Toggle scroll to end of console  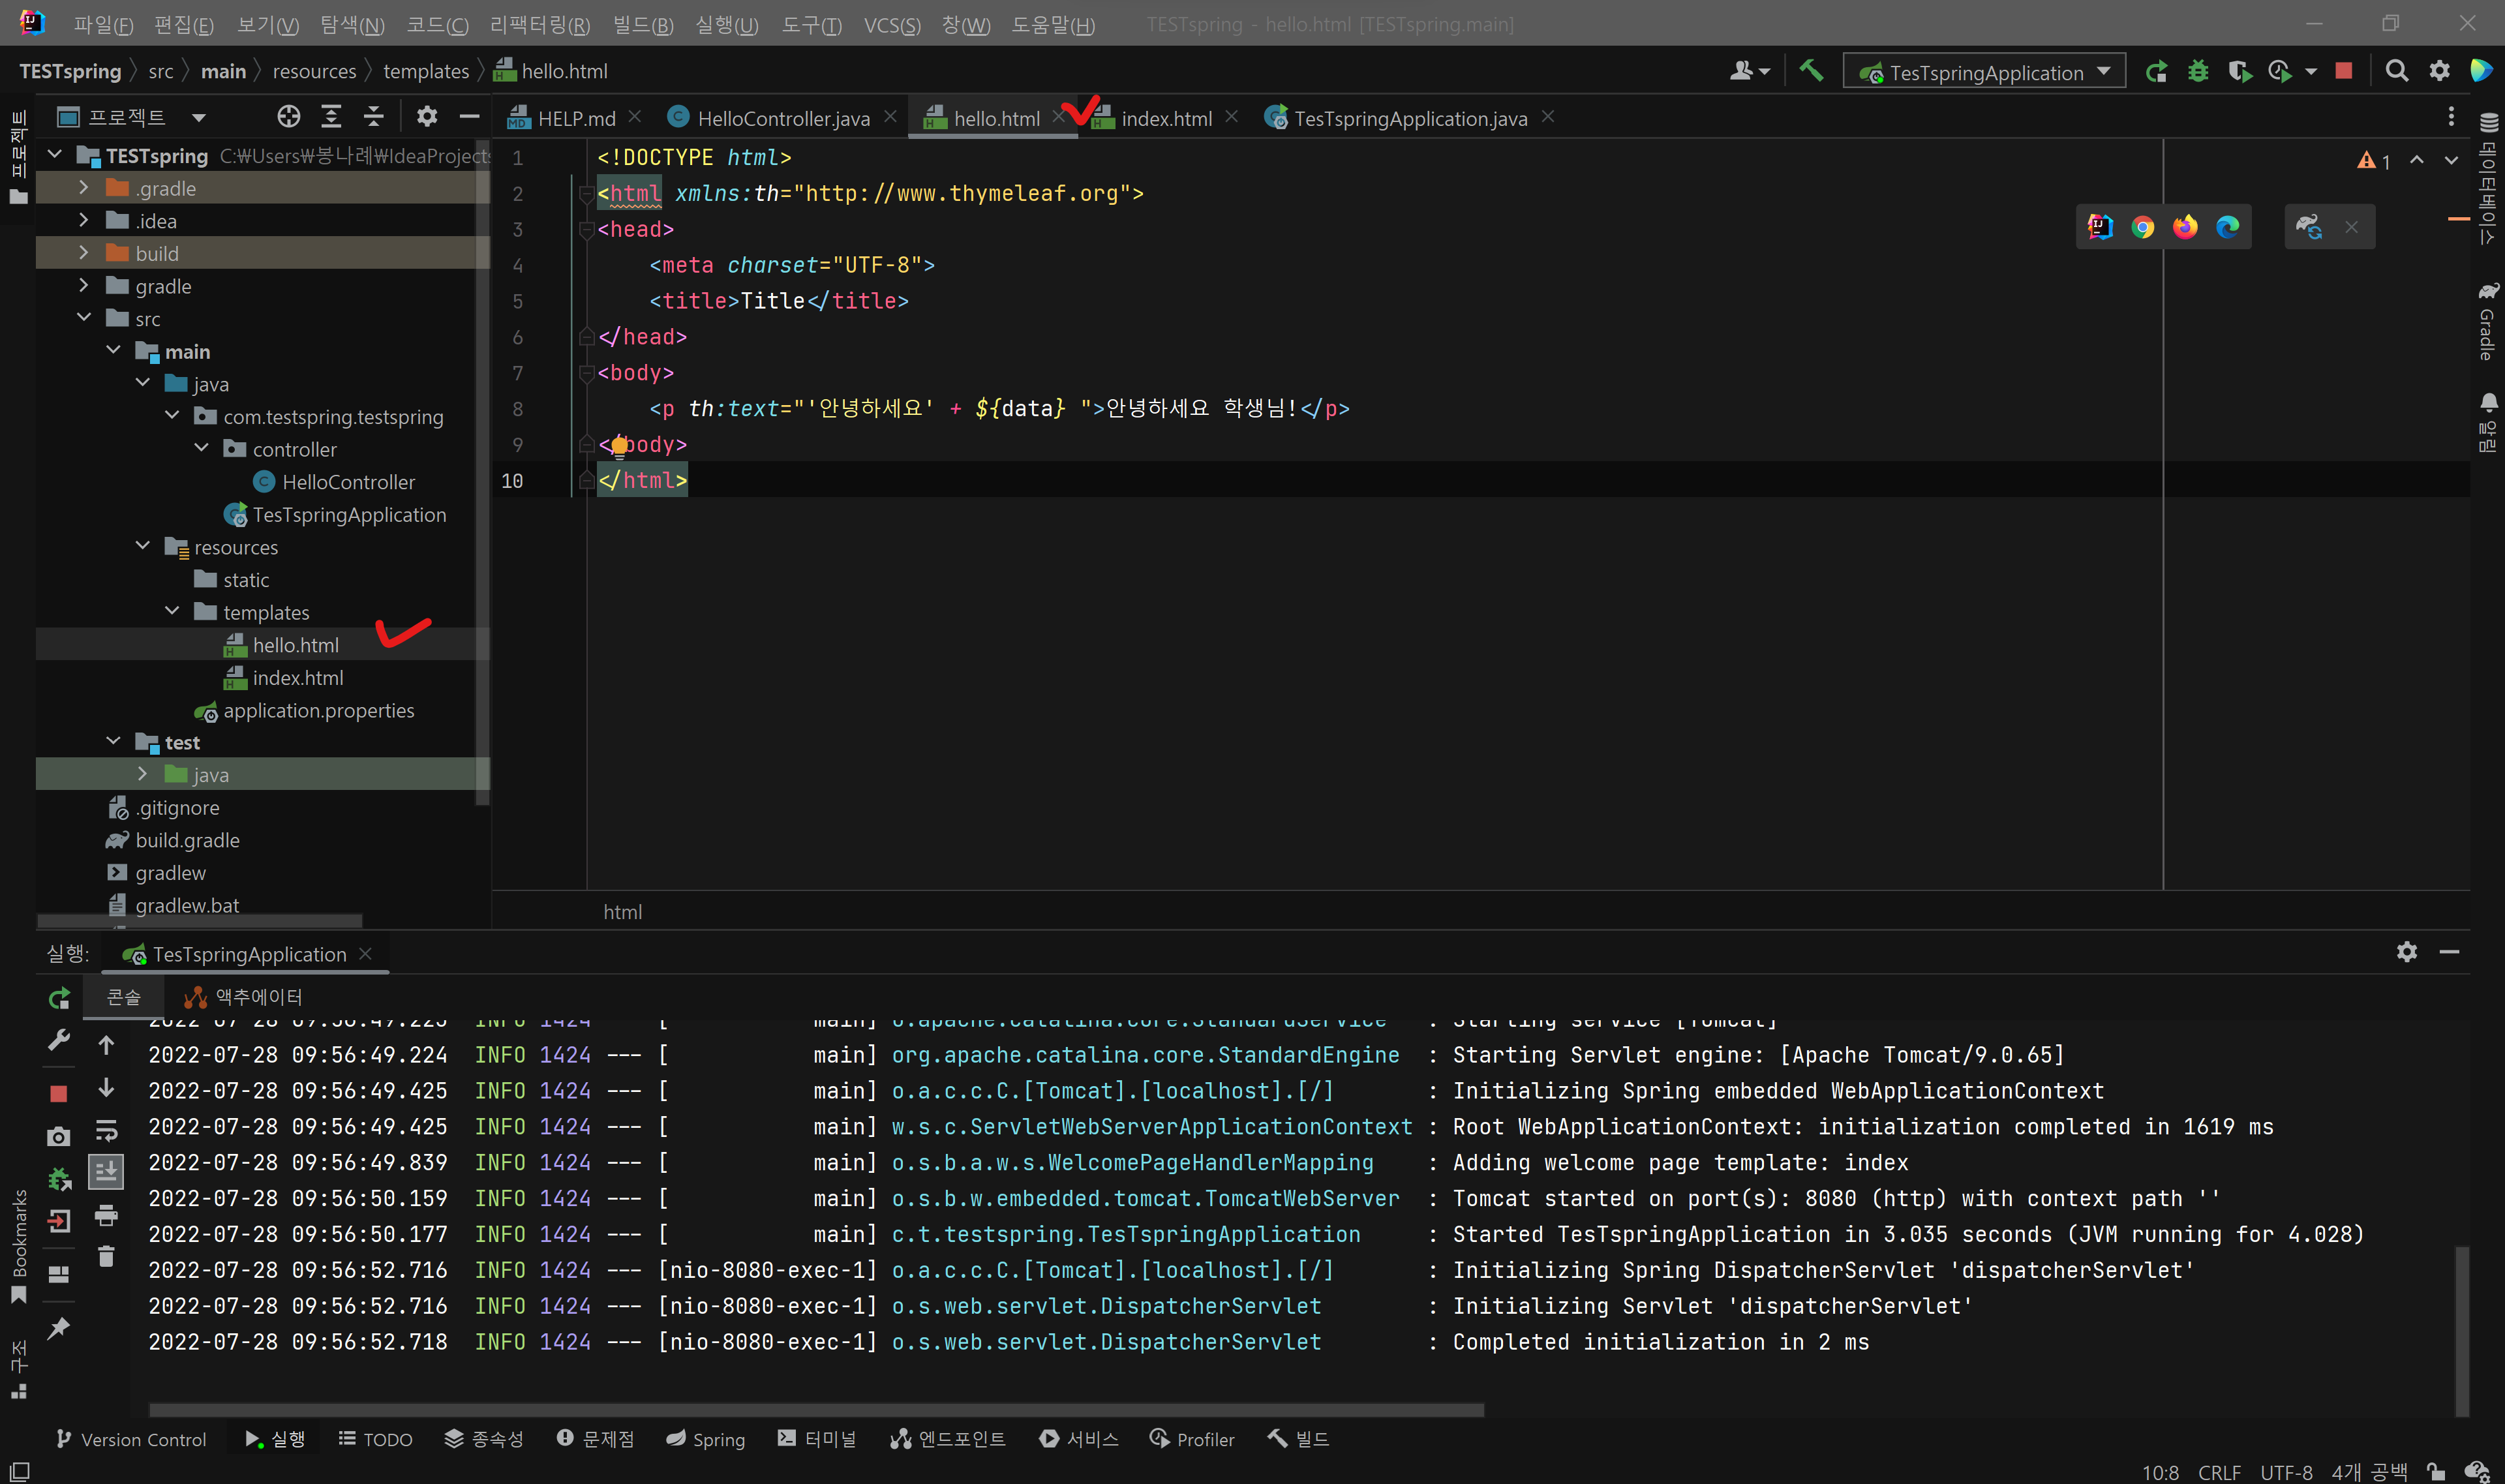click(x=106, y=1171)
